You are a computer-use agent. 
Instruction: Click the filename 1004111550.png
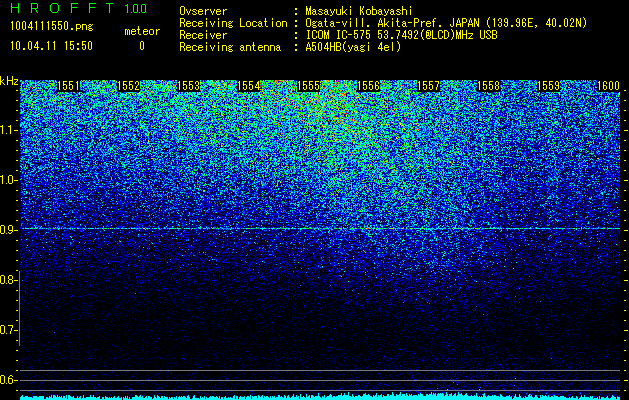tap(51, 27)
